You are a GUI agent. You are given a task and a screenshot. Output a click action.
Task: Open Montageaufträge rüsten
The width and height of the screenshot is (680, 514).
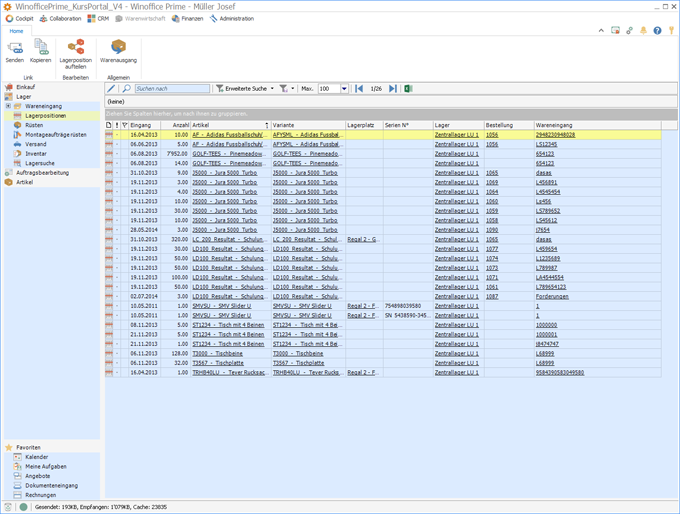(56, 134)
